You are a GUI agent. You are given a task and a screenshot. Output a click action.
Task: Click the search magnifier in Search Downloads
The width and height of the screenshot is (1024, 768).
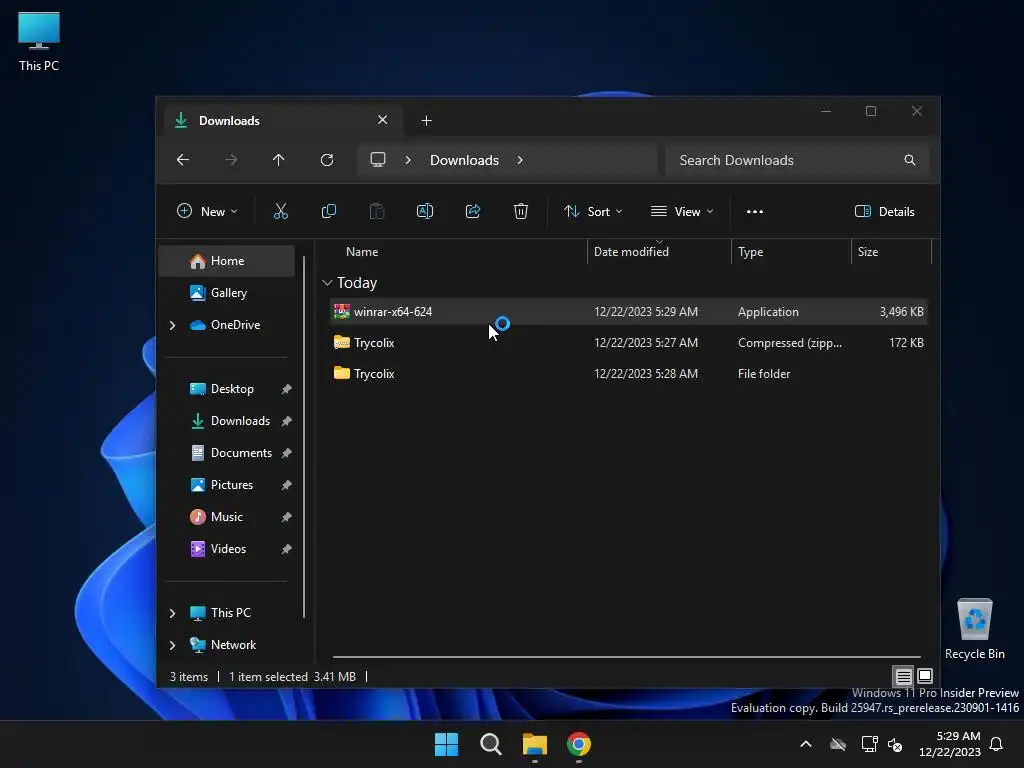pyautogui.click(x=909, y=160)
